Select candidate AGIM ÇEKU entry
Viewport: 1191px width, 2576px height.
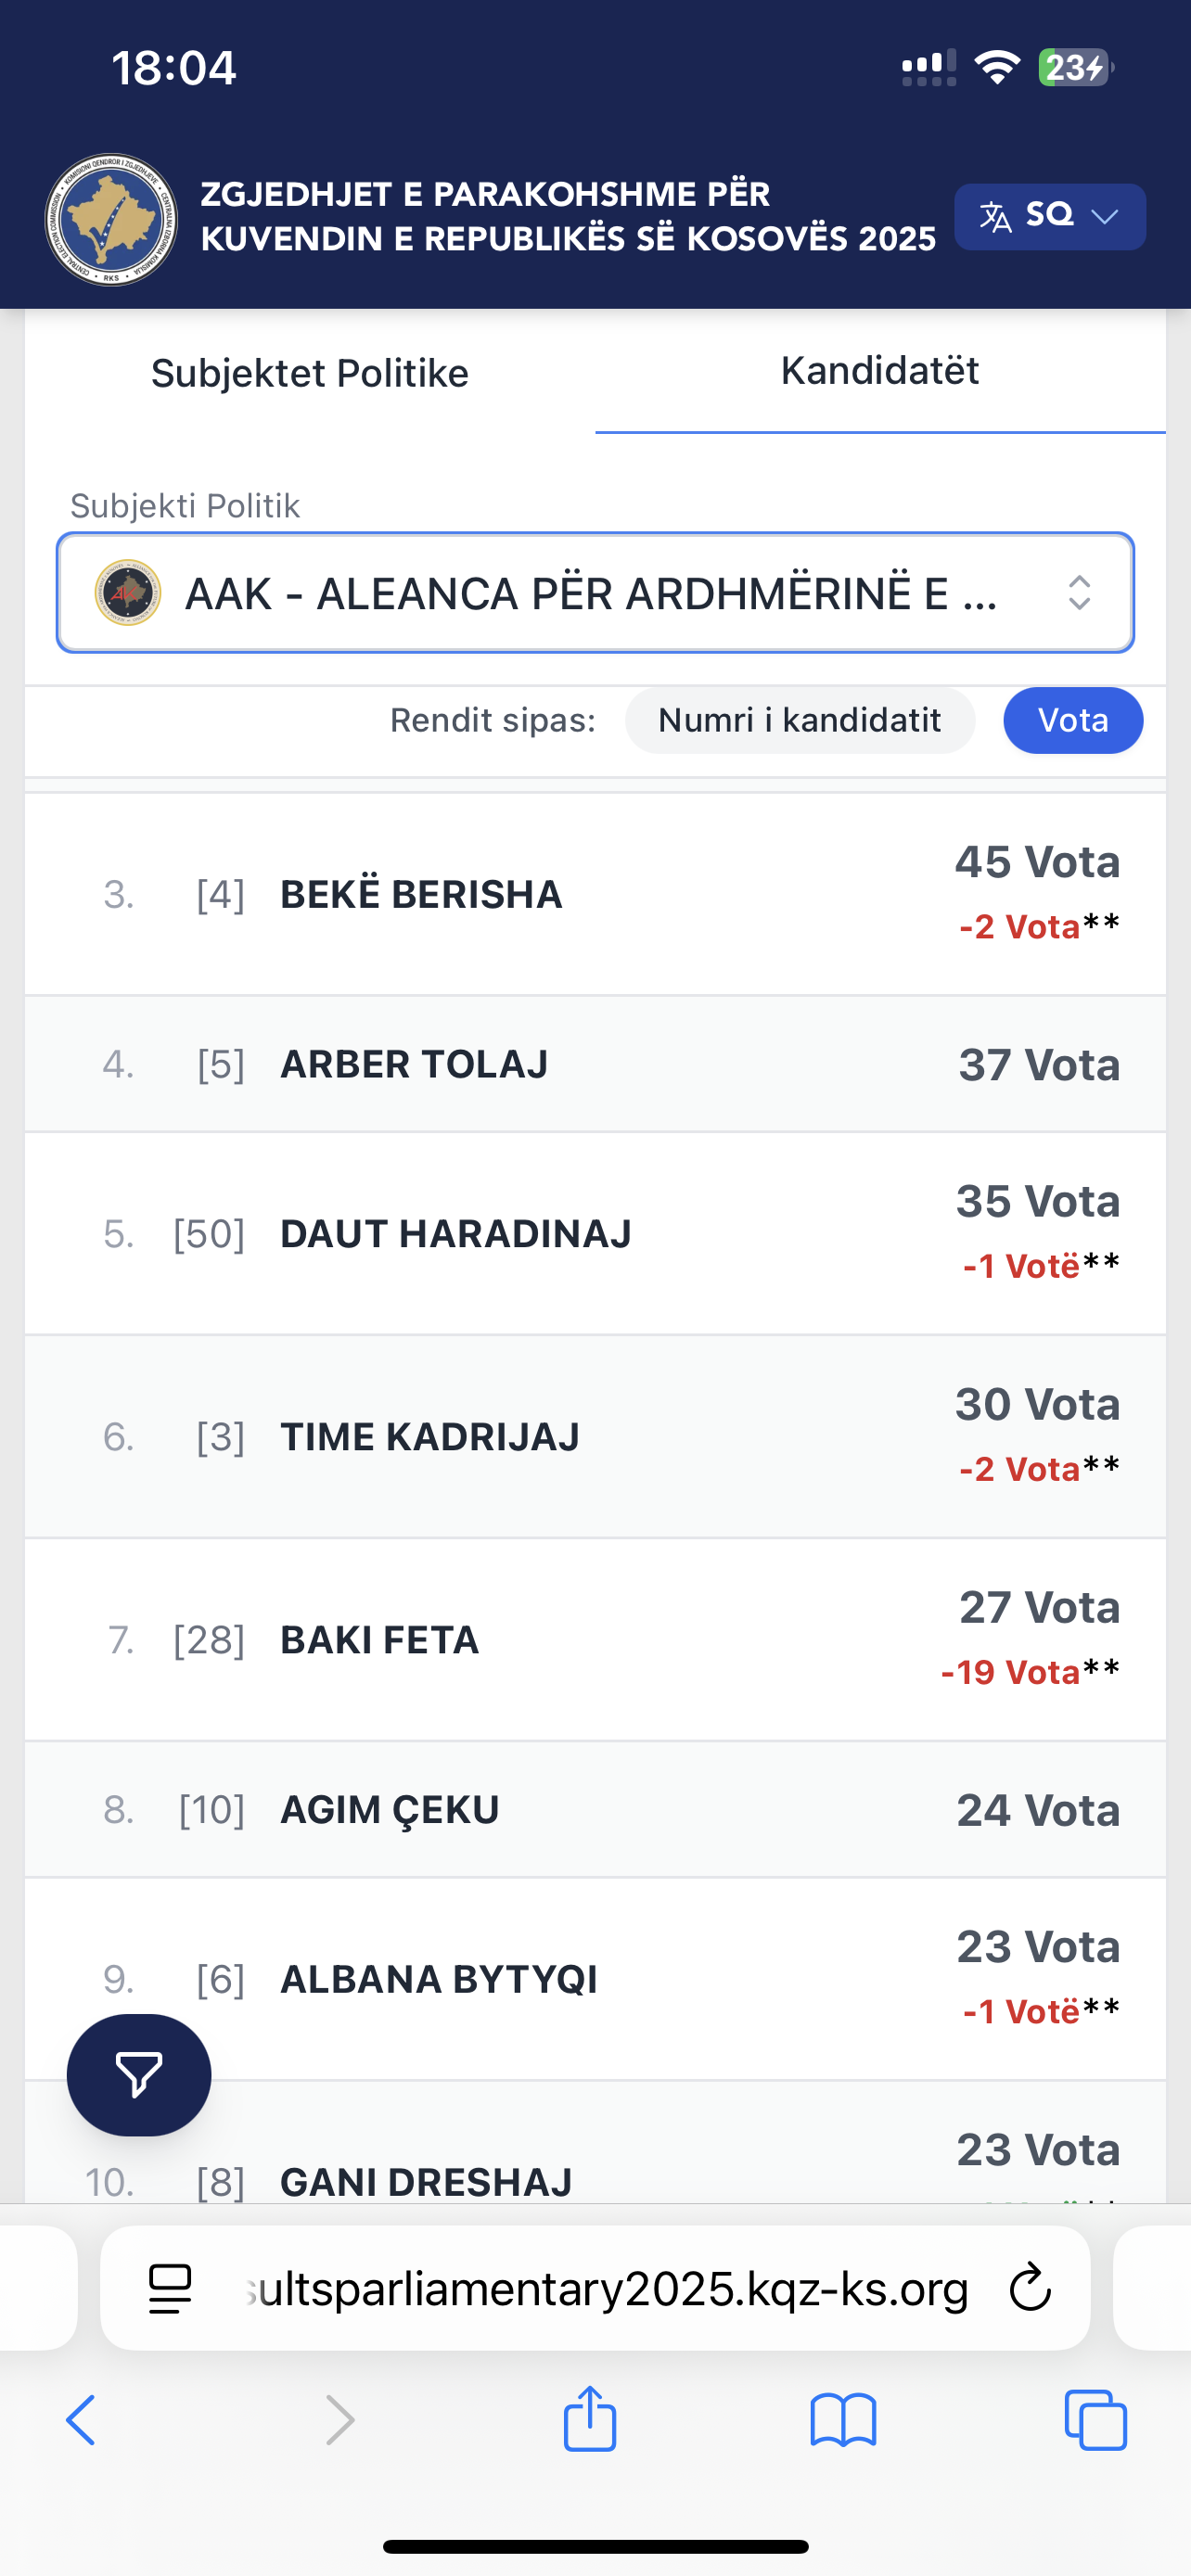click(x=390, y=1810)
